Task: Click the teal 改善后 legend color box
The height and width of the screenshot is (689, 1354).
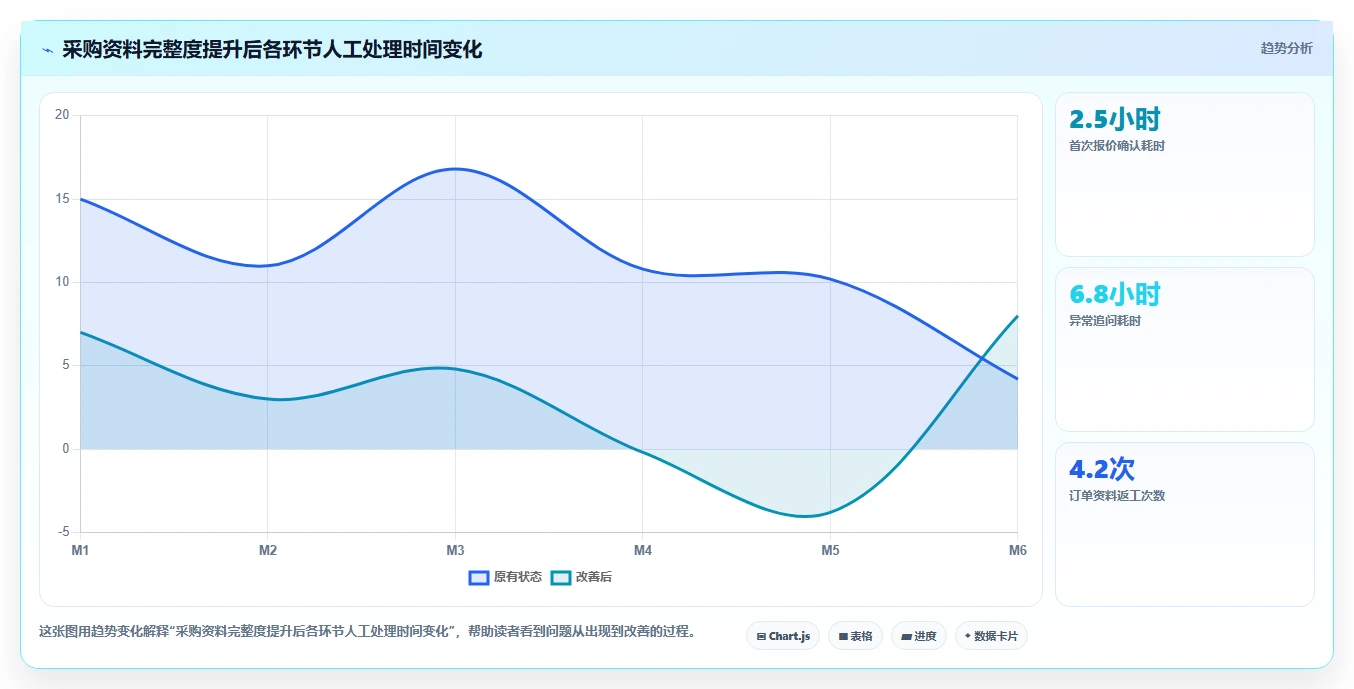Action: point(561,577)
